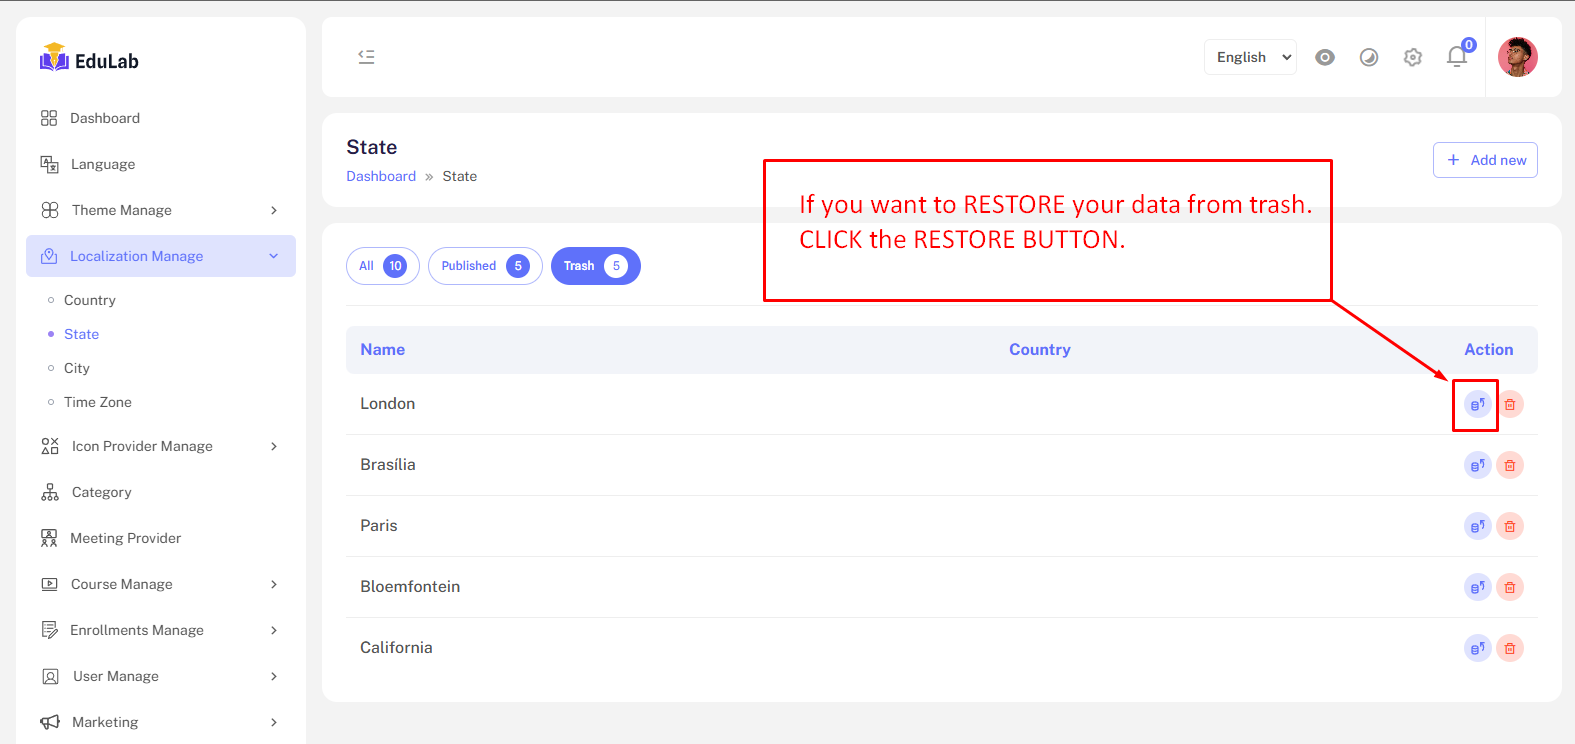The width and height of the screenshot is (1575, 744).
Task: Collapse sidebar with the menu toggle icon
Action: [367, 57]
